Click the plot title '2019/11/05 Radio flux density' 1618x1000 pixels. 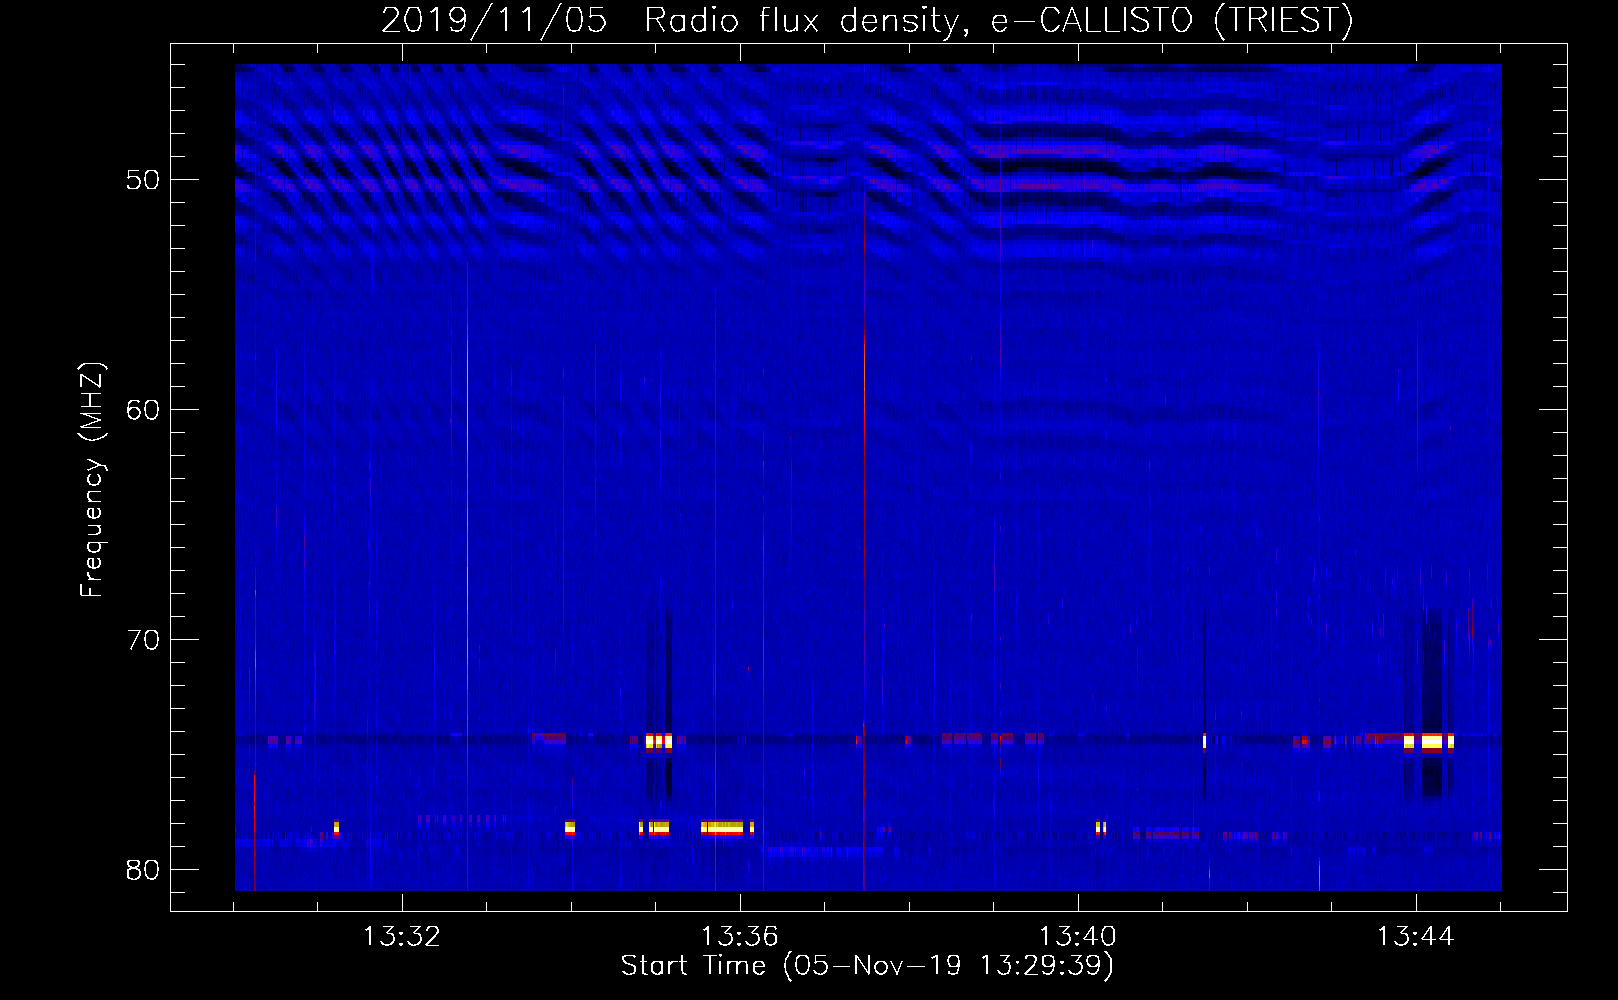(x=868, y=20)
